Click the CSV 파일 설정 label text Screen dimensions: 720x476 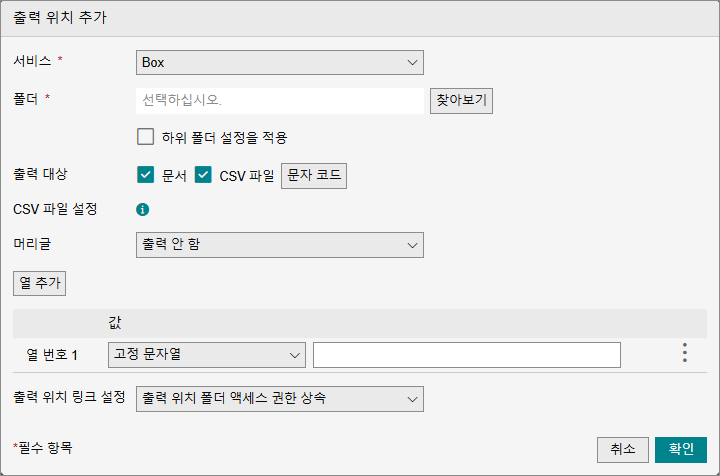(55, 209)
